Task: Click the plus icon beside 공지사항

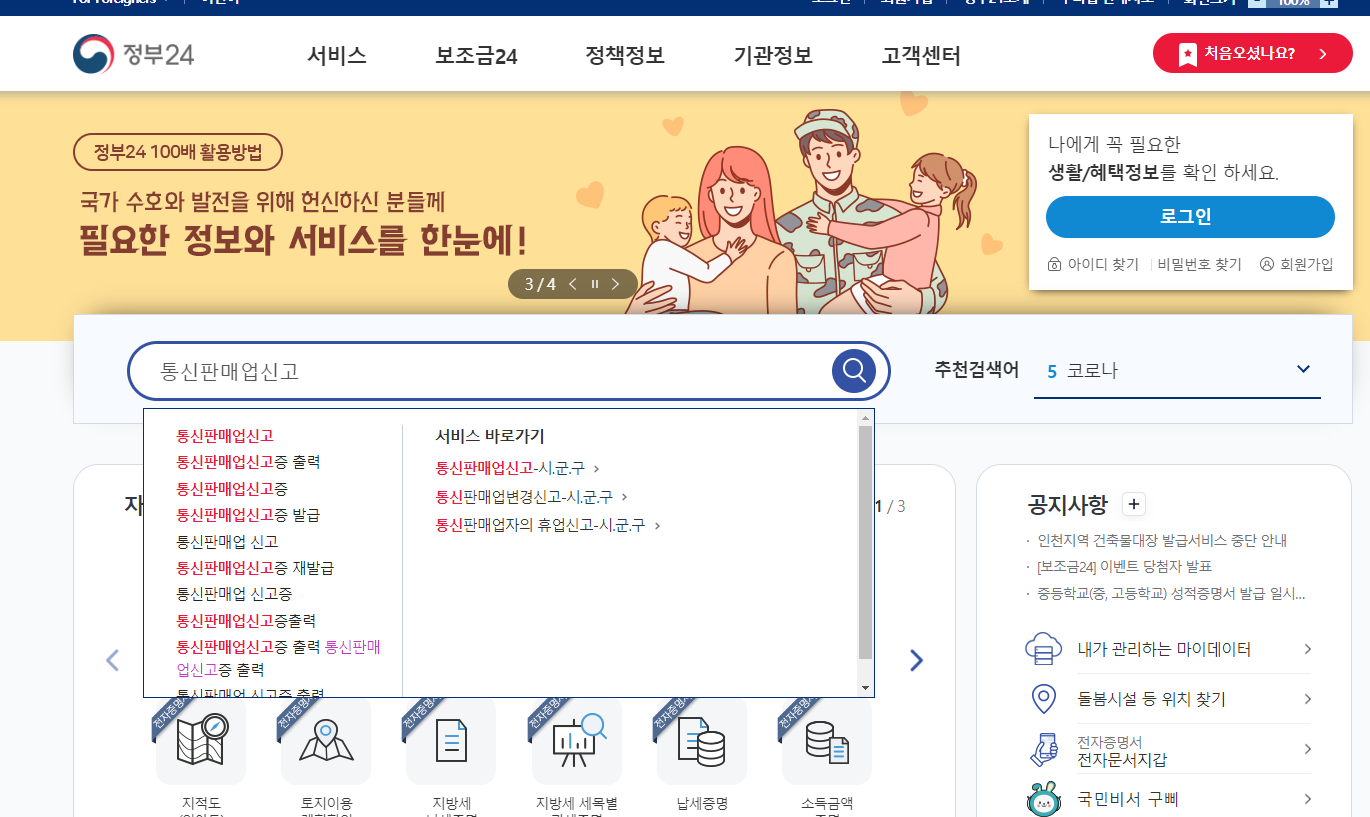Action: pos(1133,504)
